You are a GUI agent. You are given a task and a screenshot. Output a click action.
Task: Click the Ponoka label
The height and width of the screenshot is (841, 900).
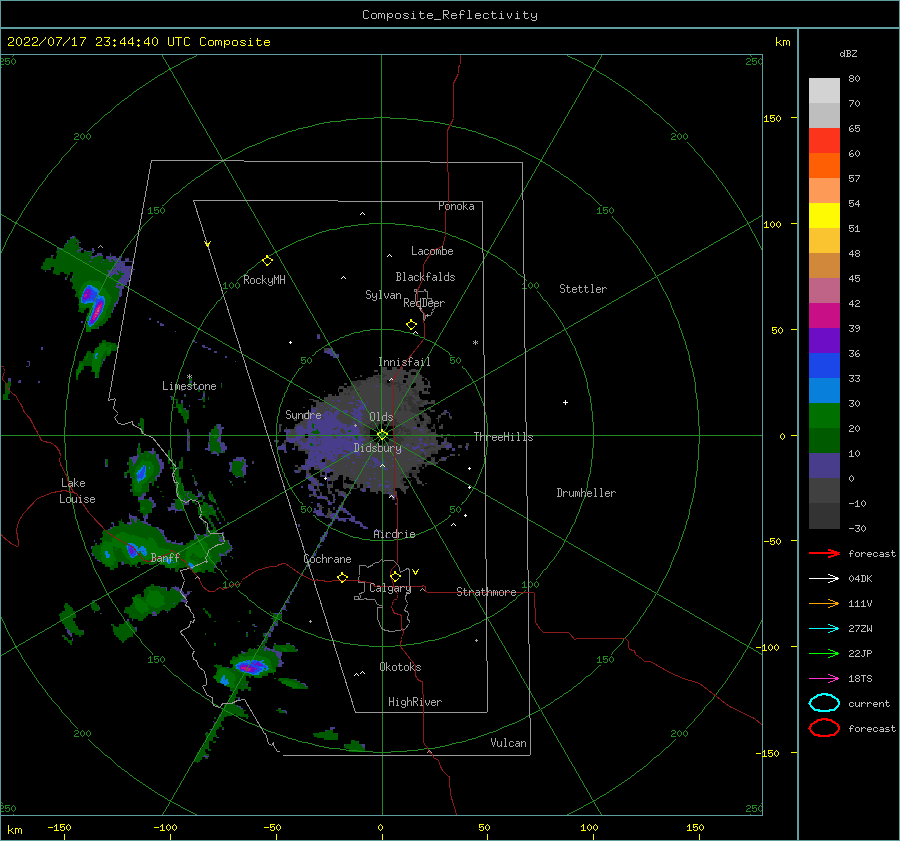[x=456, y=206]
